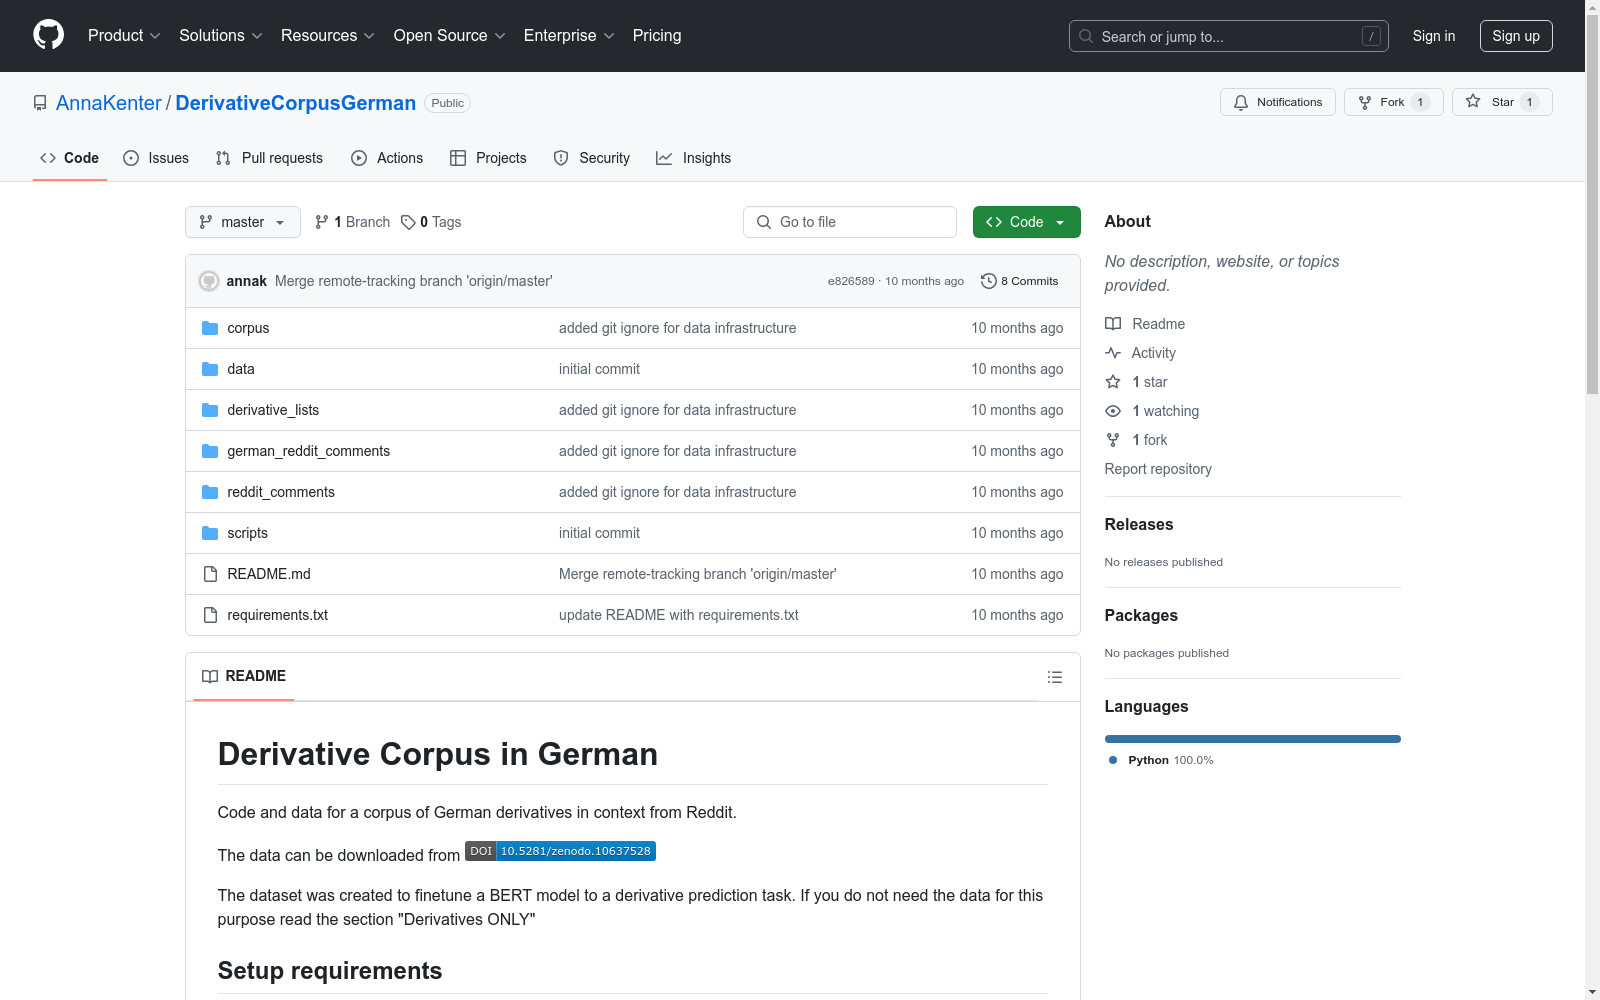Expand the Open Source menu

coord(450,35)
